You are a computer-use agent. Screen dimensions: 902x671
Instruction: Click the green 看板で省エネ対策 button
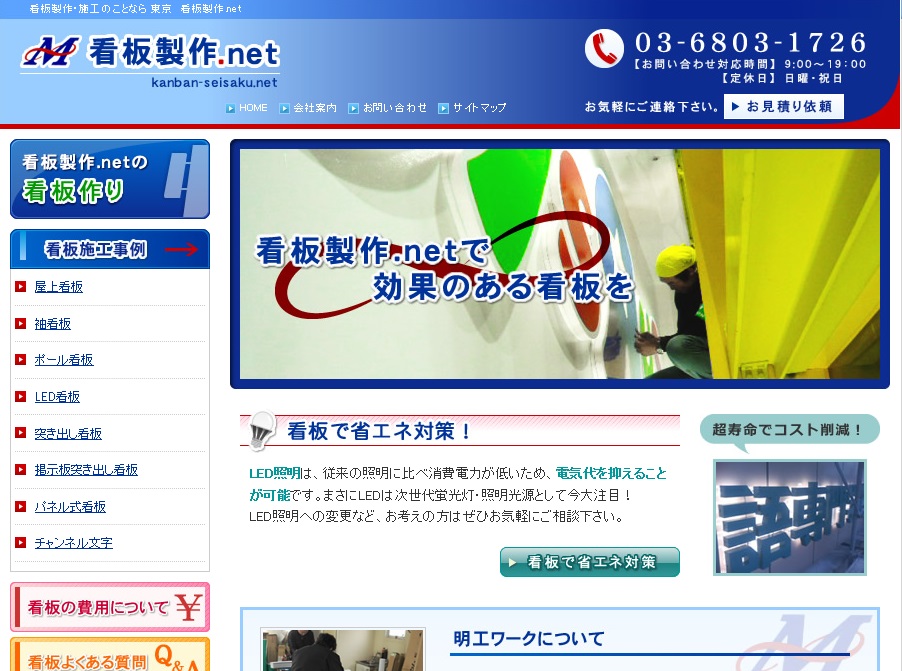pyautogui.click(x=590, y=562)
